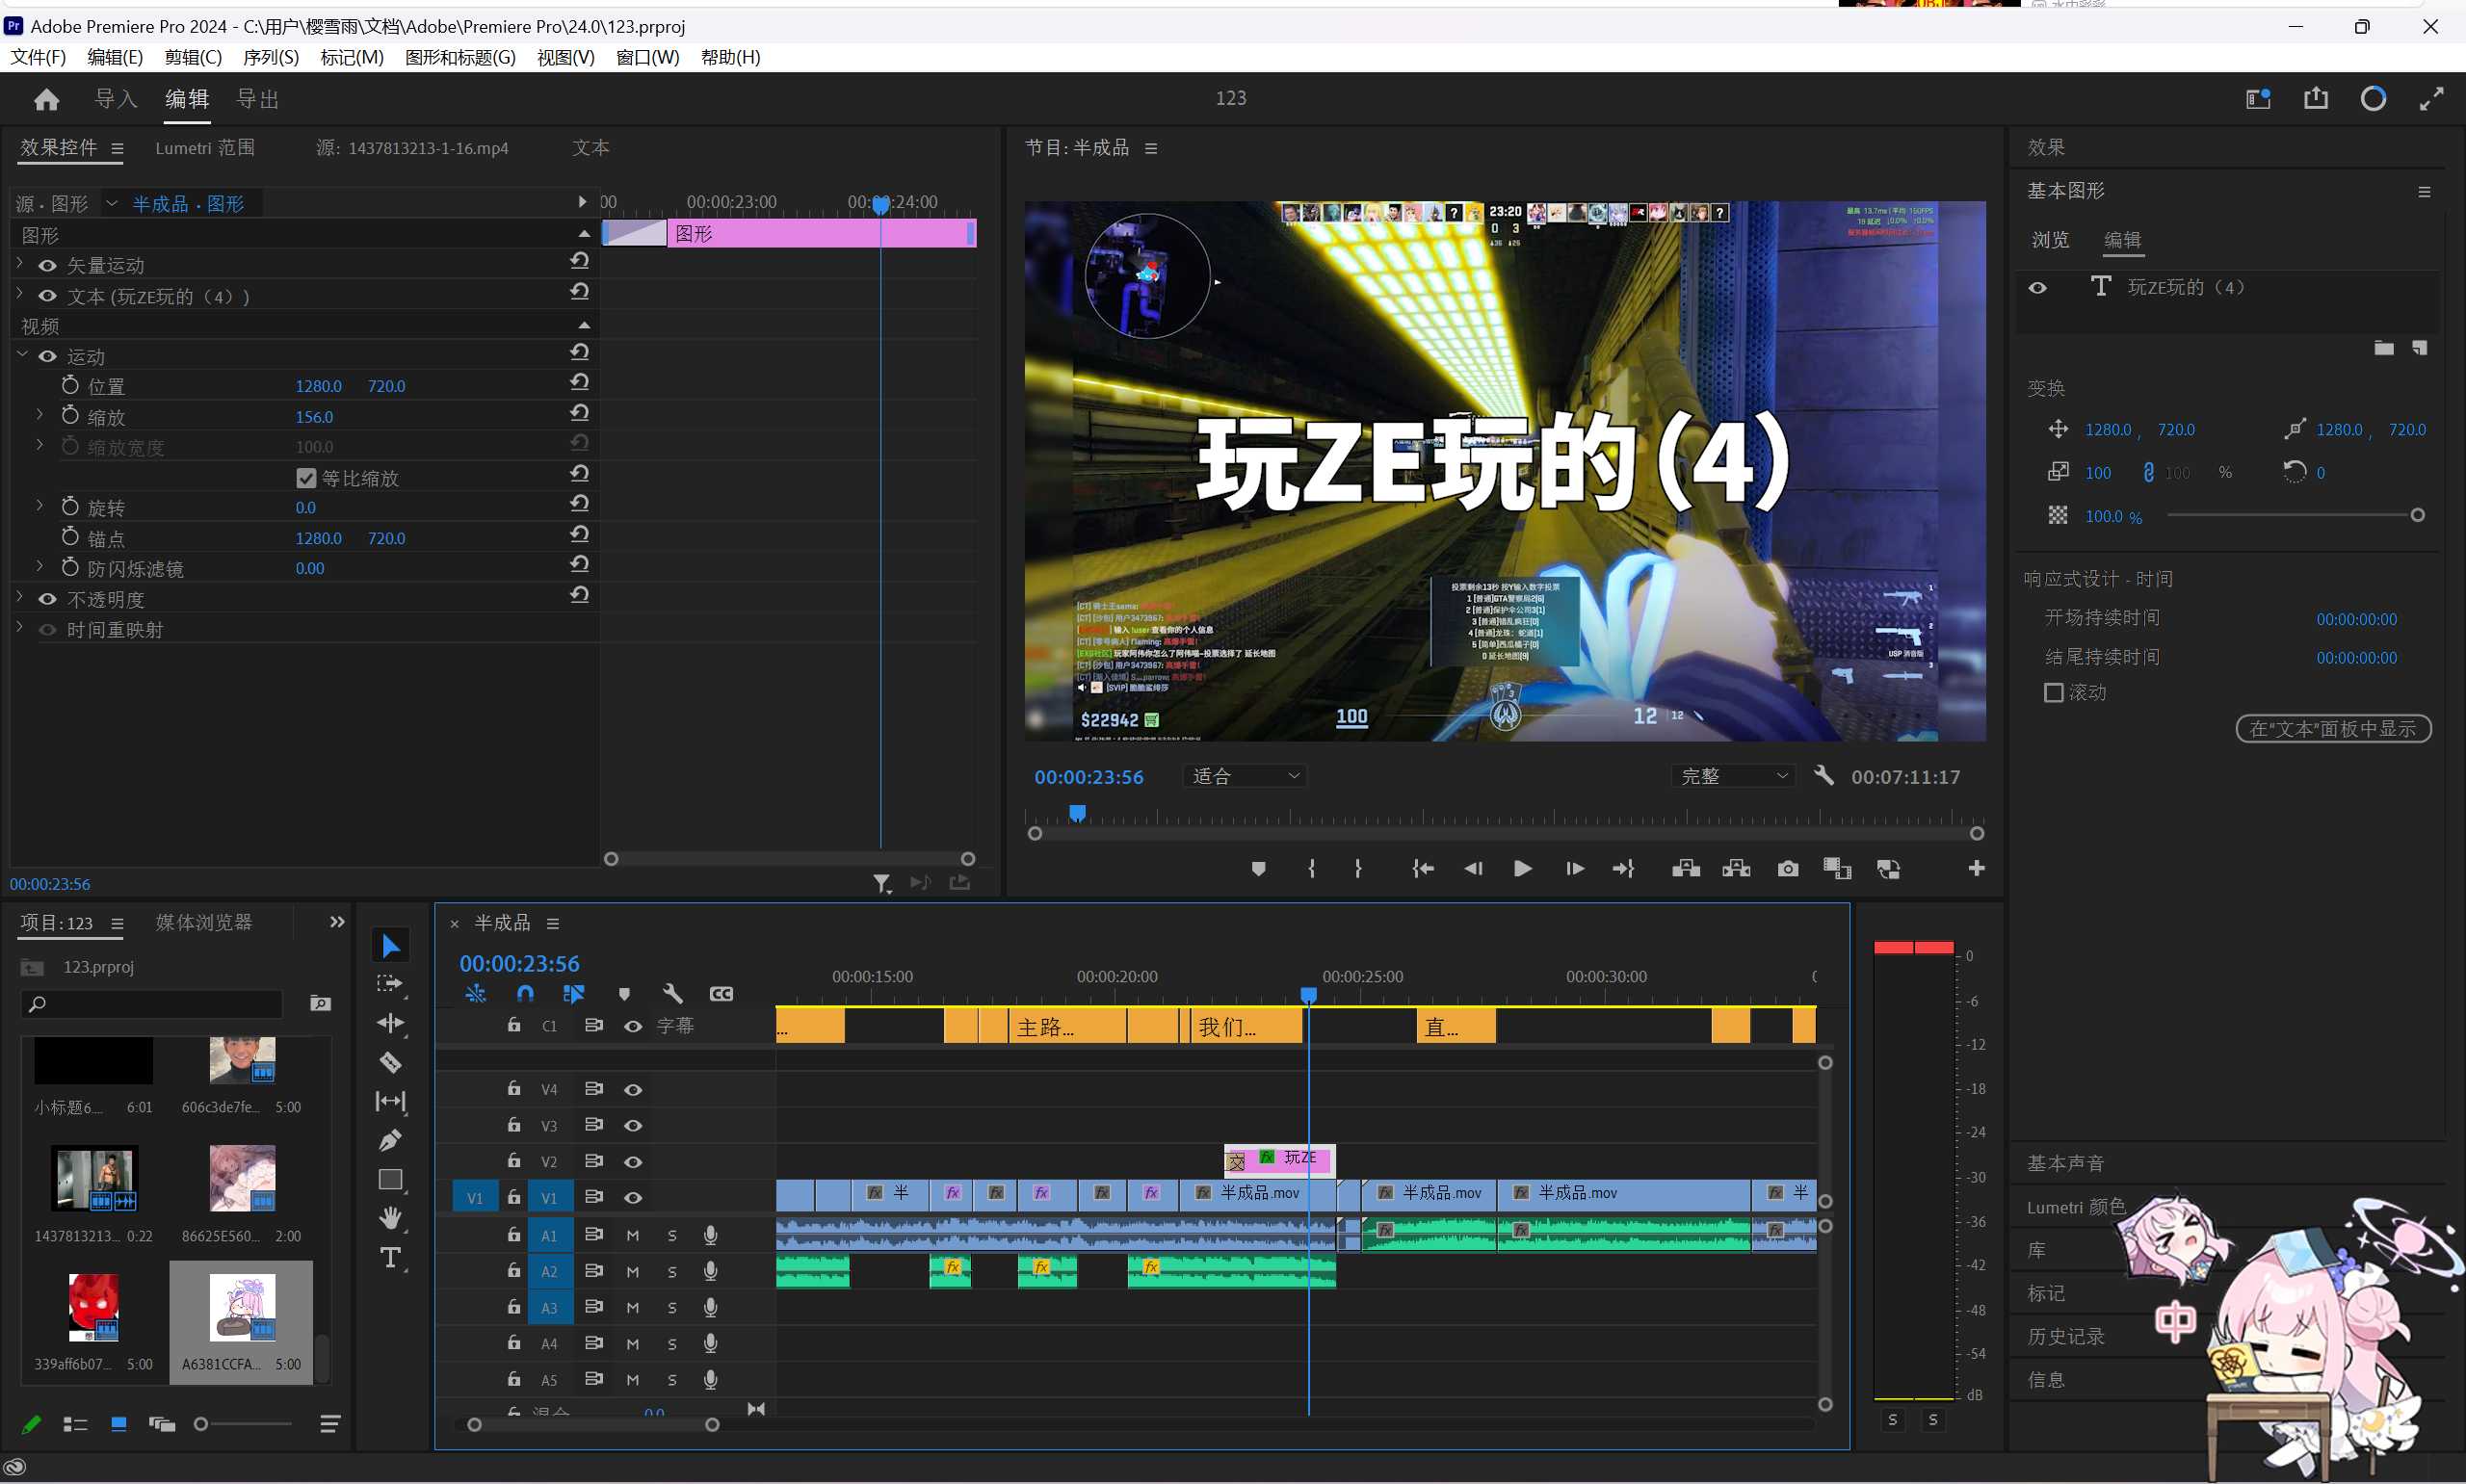Open Program monitor settings wrench
The width and height of the screenshot is (2466, 1484).
click(1824, 775)
